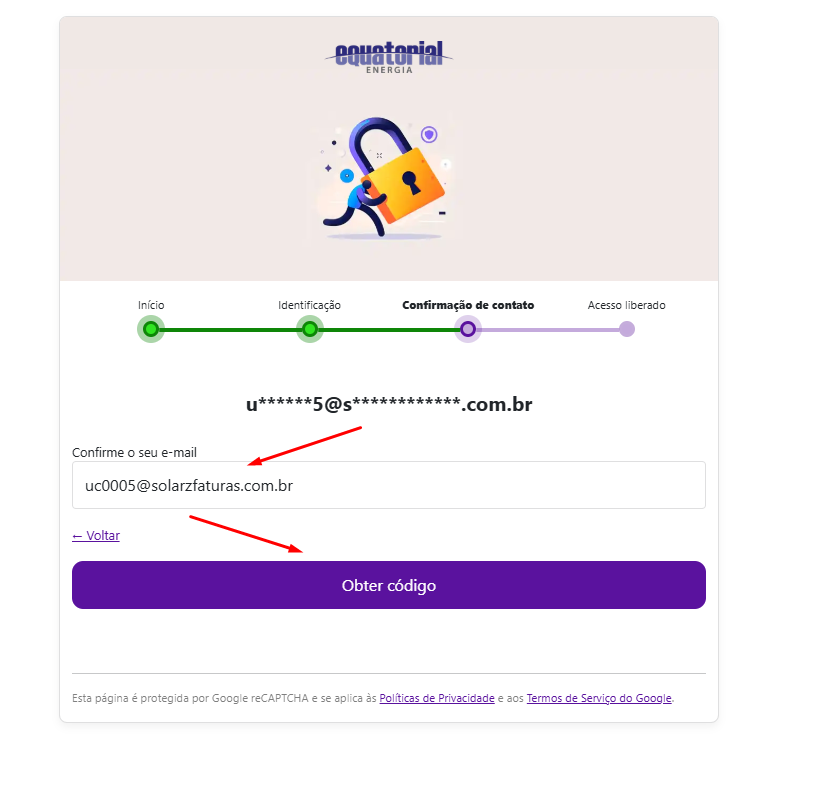The width and height of the screenshot is (819, 794).
Task: Click the masked email address text
Action: click(389, 404)
